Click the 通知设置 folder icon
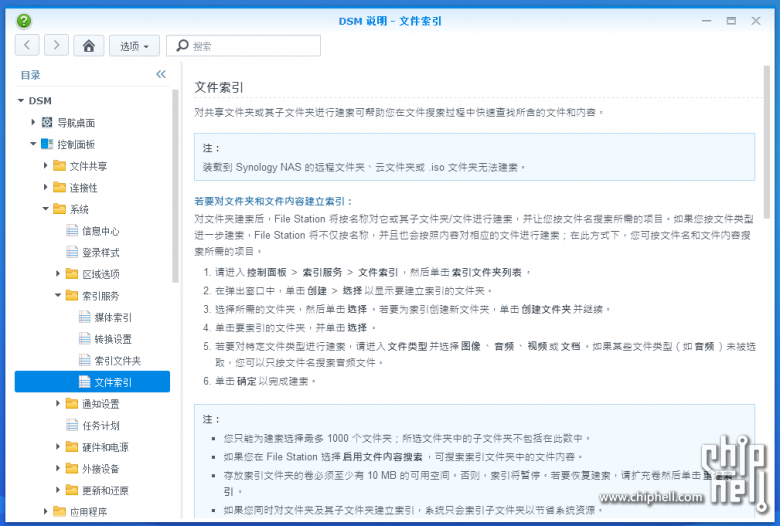The image size is (780, 526). pos(72,404)
